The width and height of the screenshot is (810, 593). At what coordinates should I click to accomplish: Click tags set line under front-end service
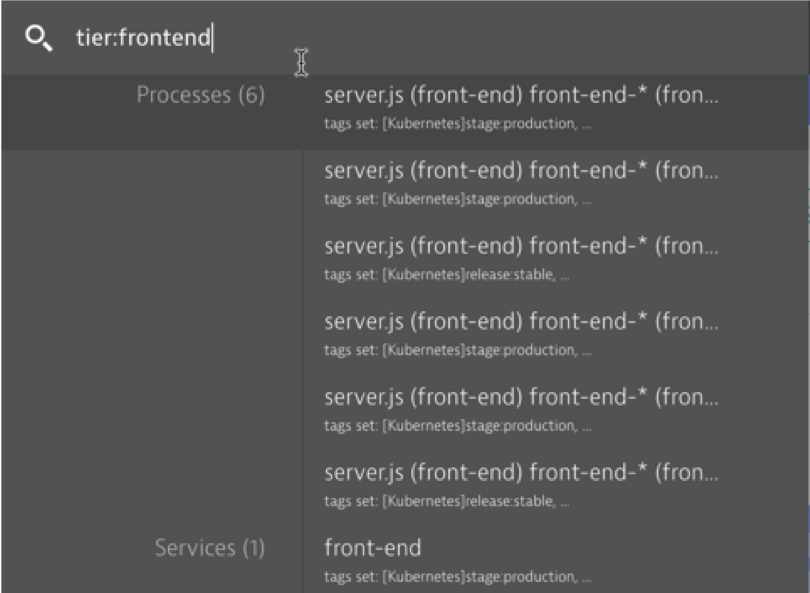tap(458, 576)
